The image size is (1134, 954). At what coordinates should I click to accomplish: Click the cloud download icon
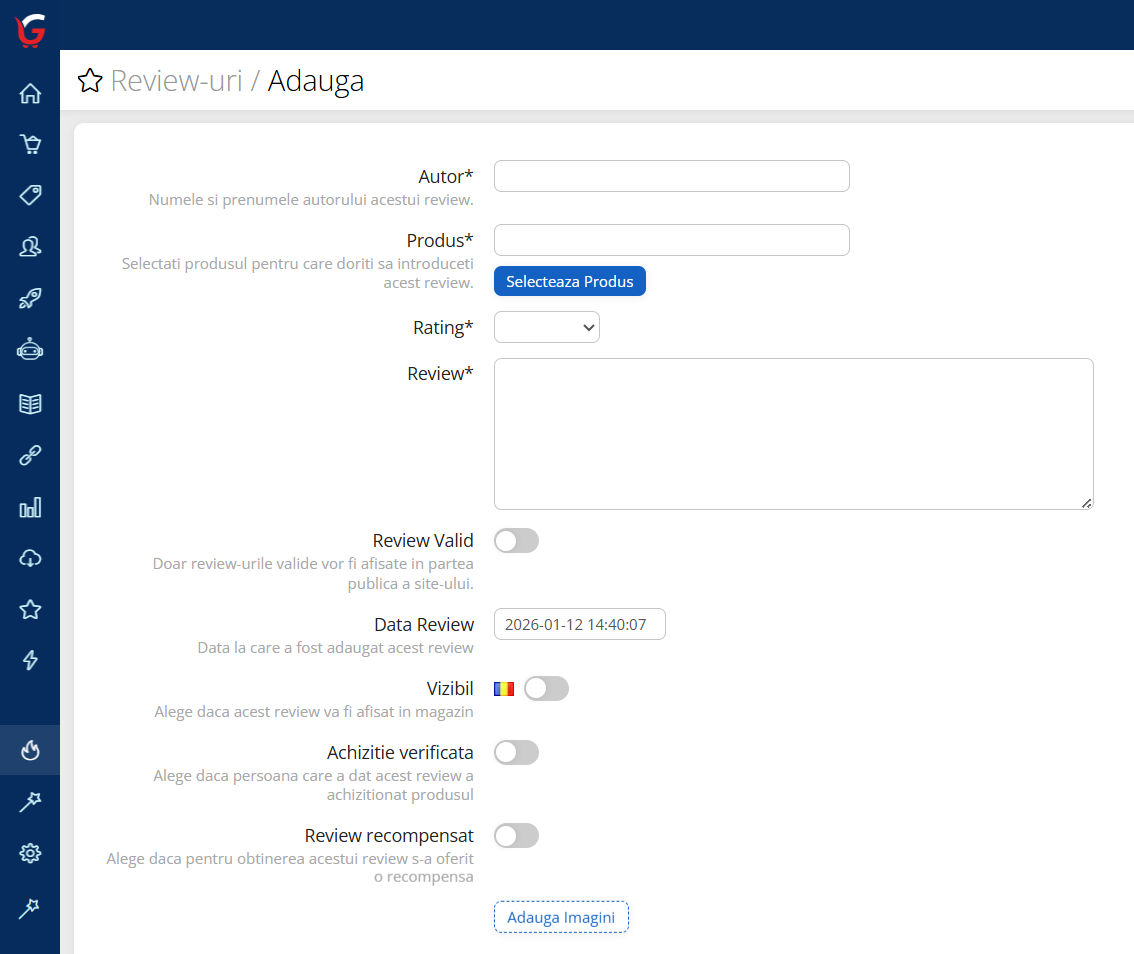point(30,558)
